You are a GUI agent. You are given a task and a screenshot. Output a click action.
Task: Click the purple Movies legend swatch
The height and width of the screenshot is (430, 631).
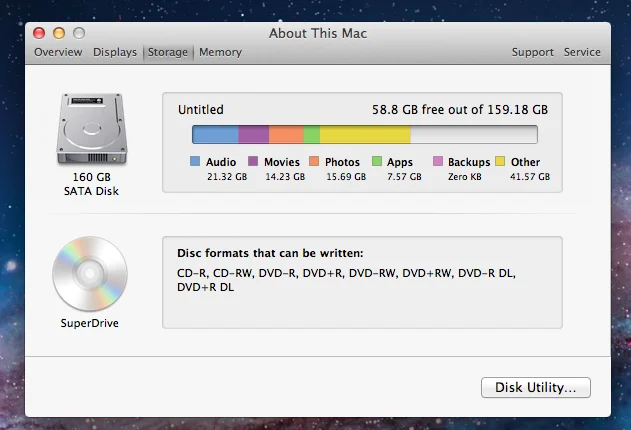coord(253,161)
